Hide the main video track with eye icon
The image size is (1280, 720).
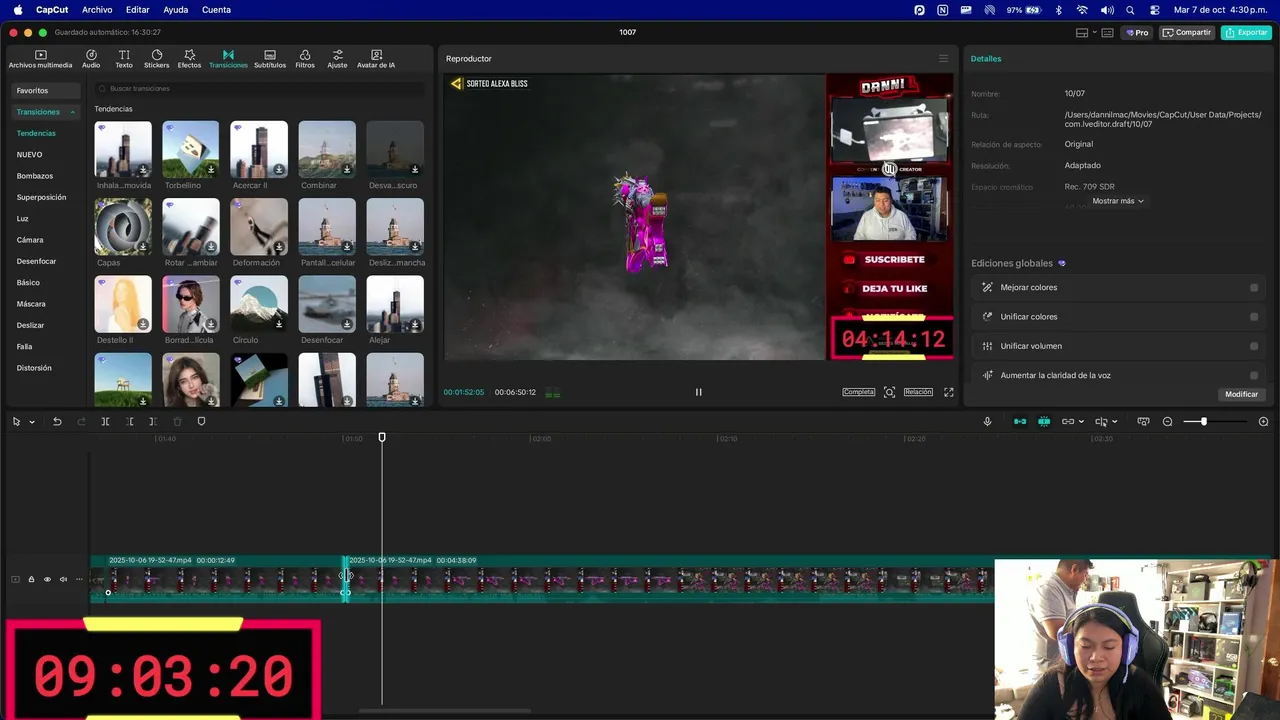(x=47, y=579)
